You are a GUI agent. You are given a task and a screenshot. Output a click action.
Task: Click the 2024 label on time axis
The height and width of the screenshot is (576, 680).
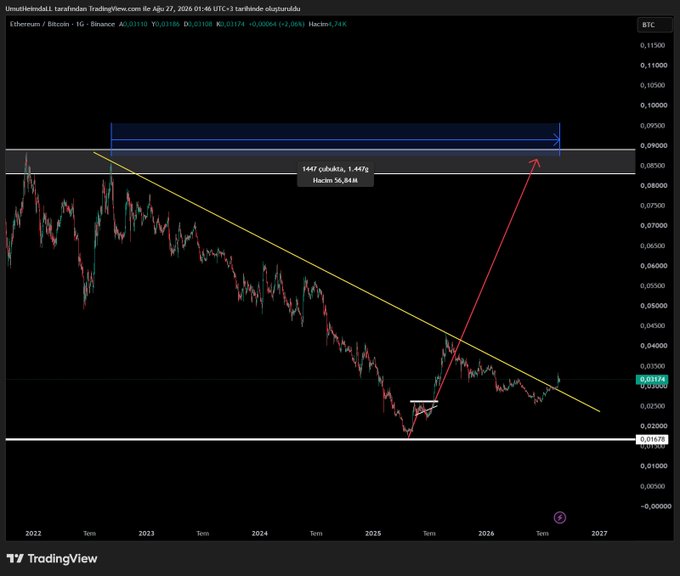(260, 533)
